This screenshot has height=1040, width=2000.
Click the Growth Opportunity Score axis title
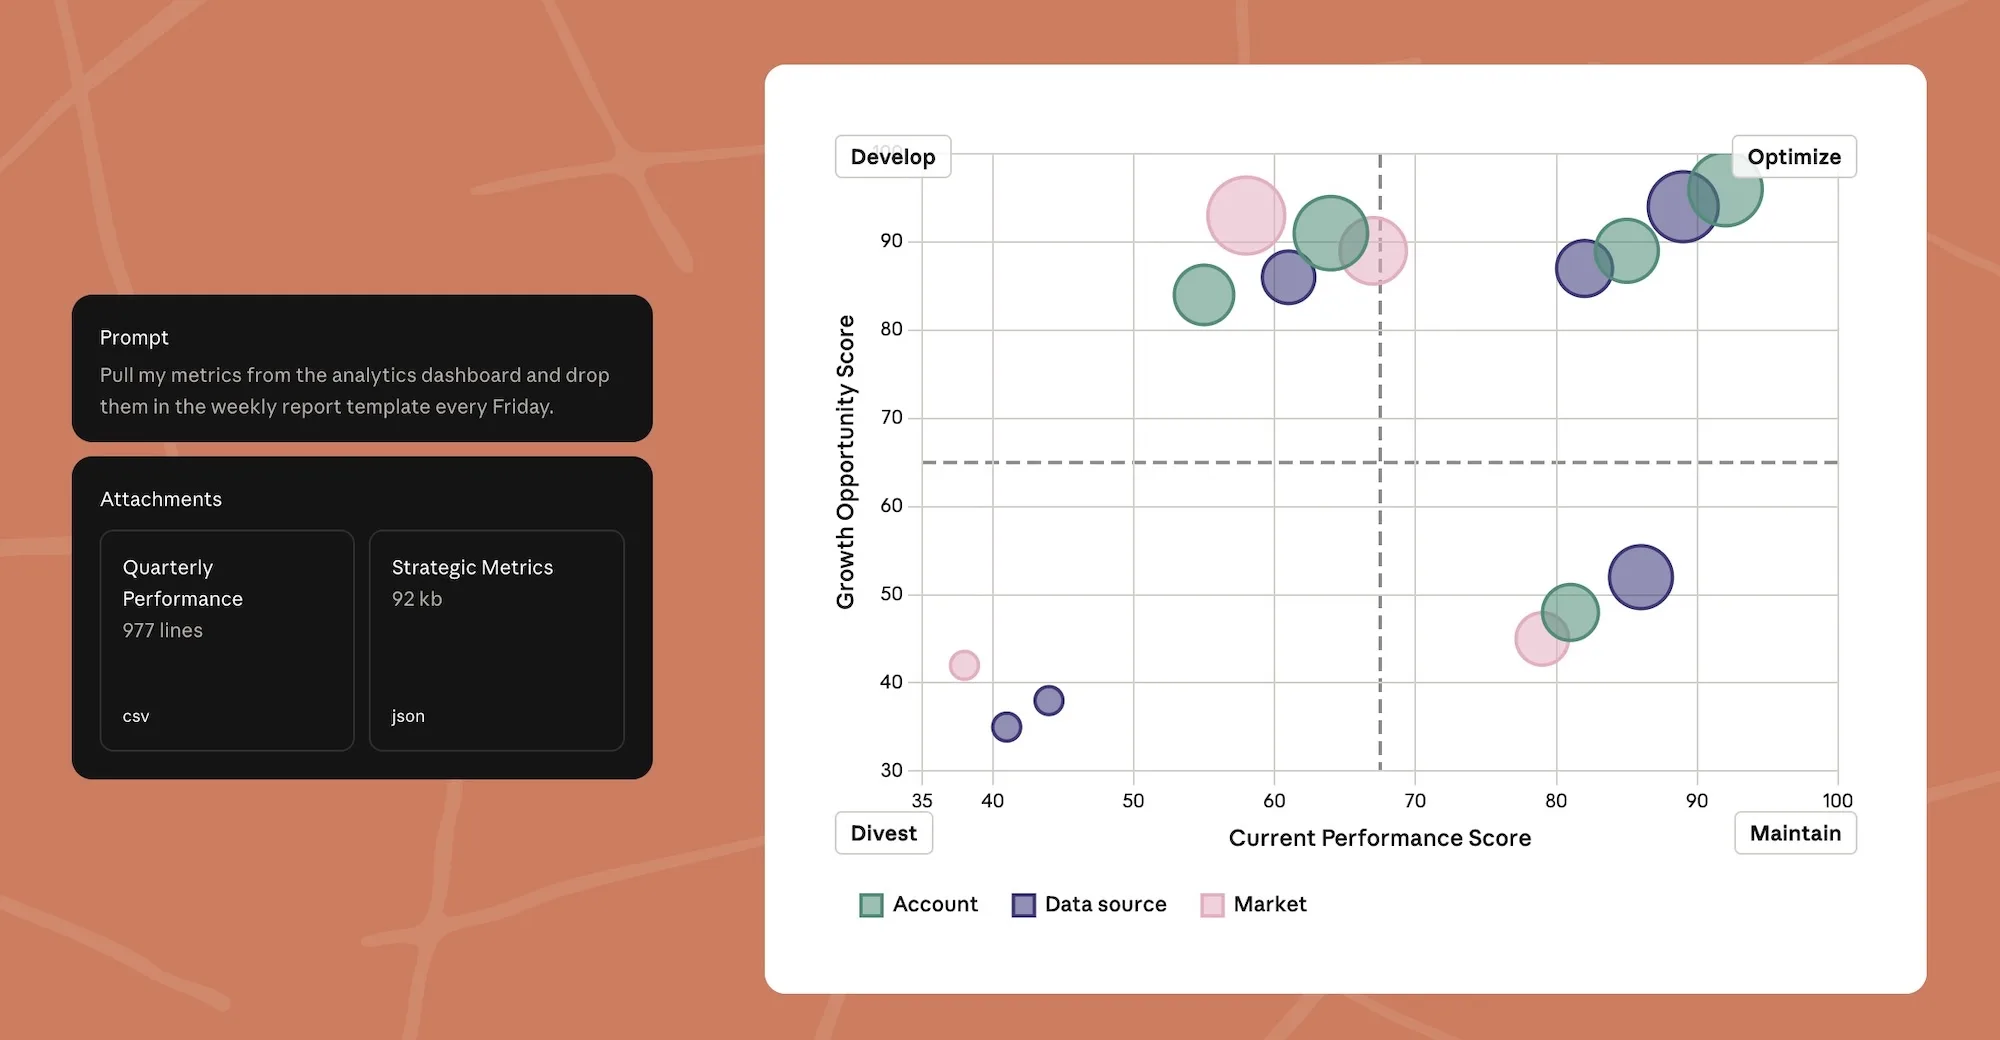point(845,461)
